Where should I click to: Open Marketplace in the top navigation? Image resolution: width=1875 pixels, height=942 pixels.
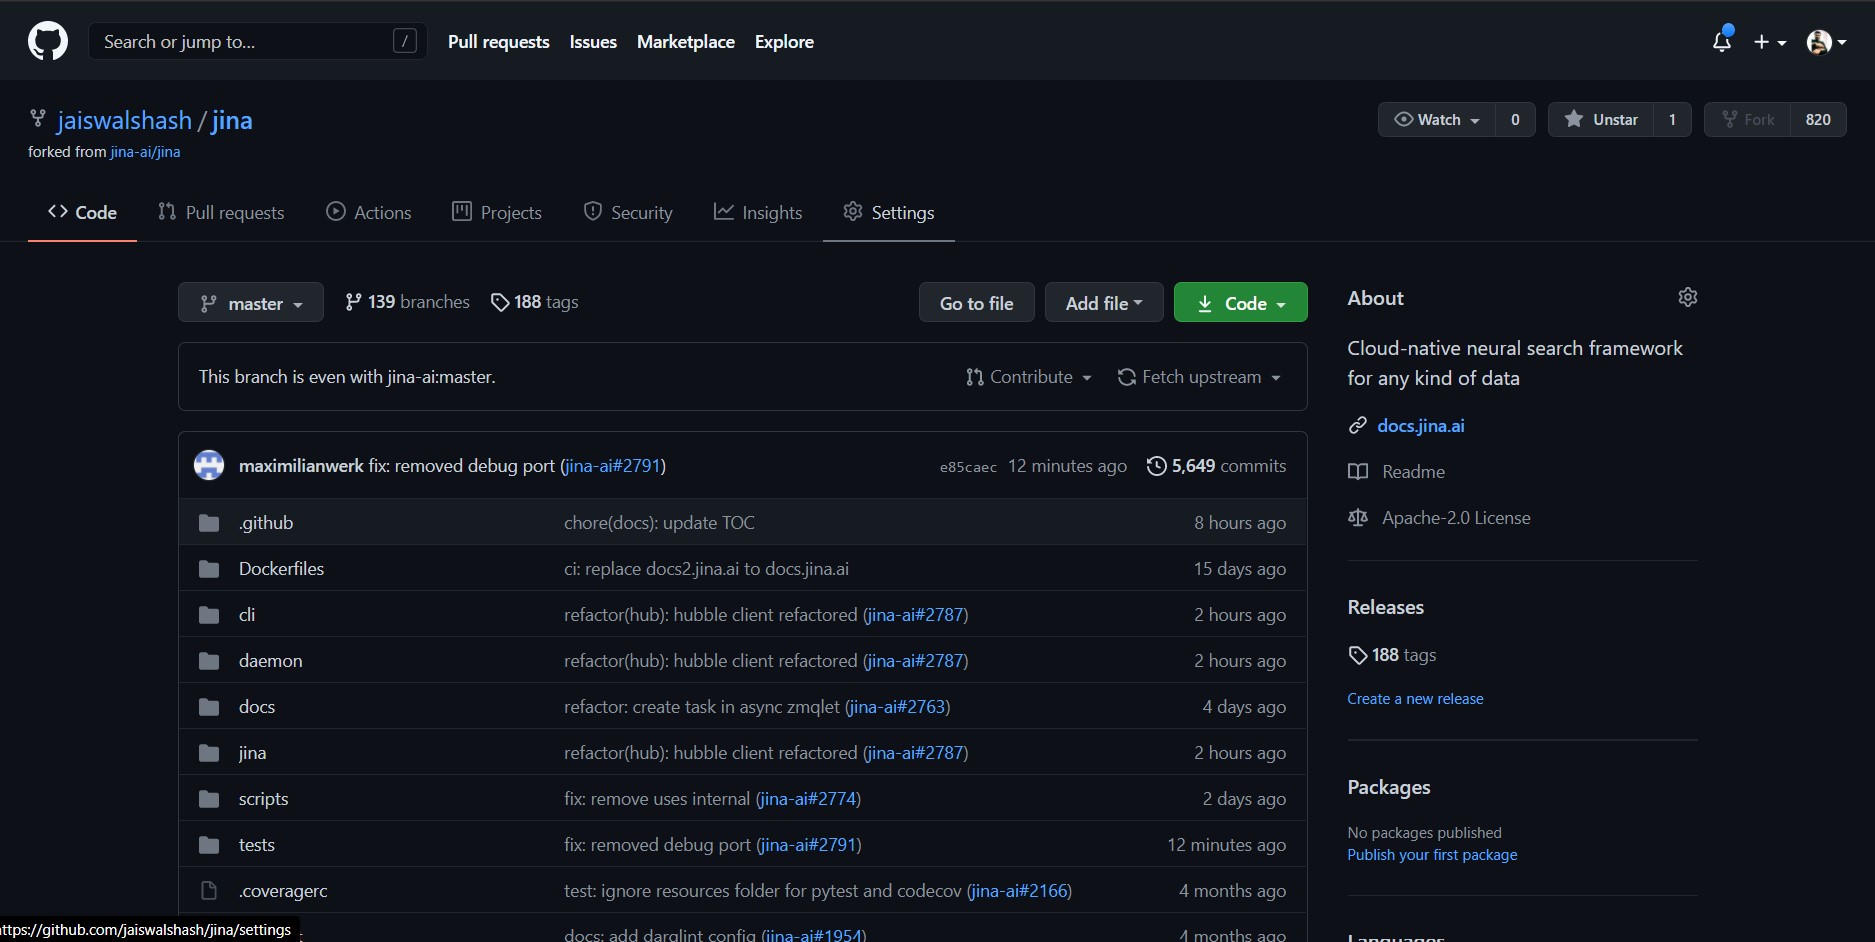point(686,42)
